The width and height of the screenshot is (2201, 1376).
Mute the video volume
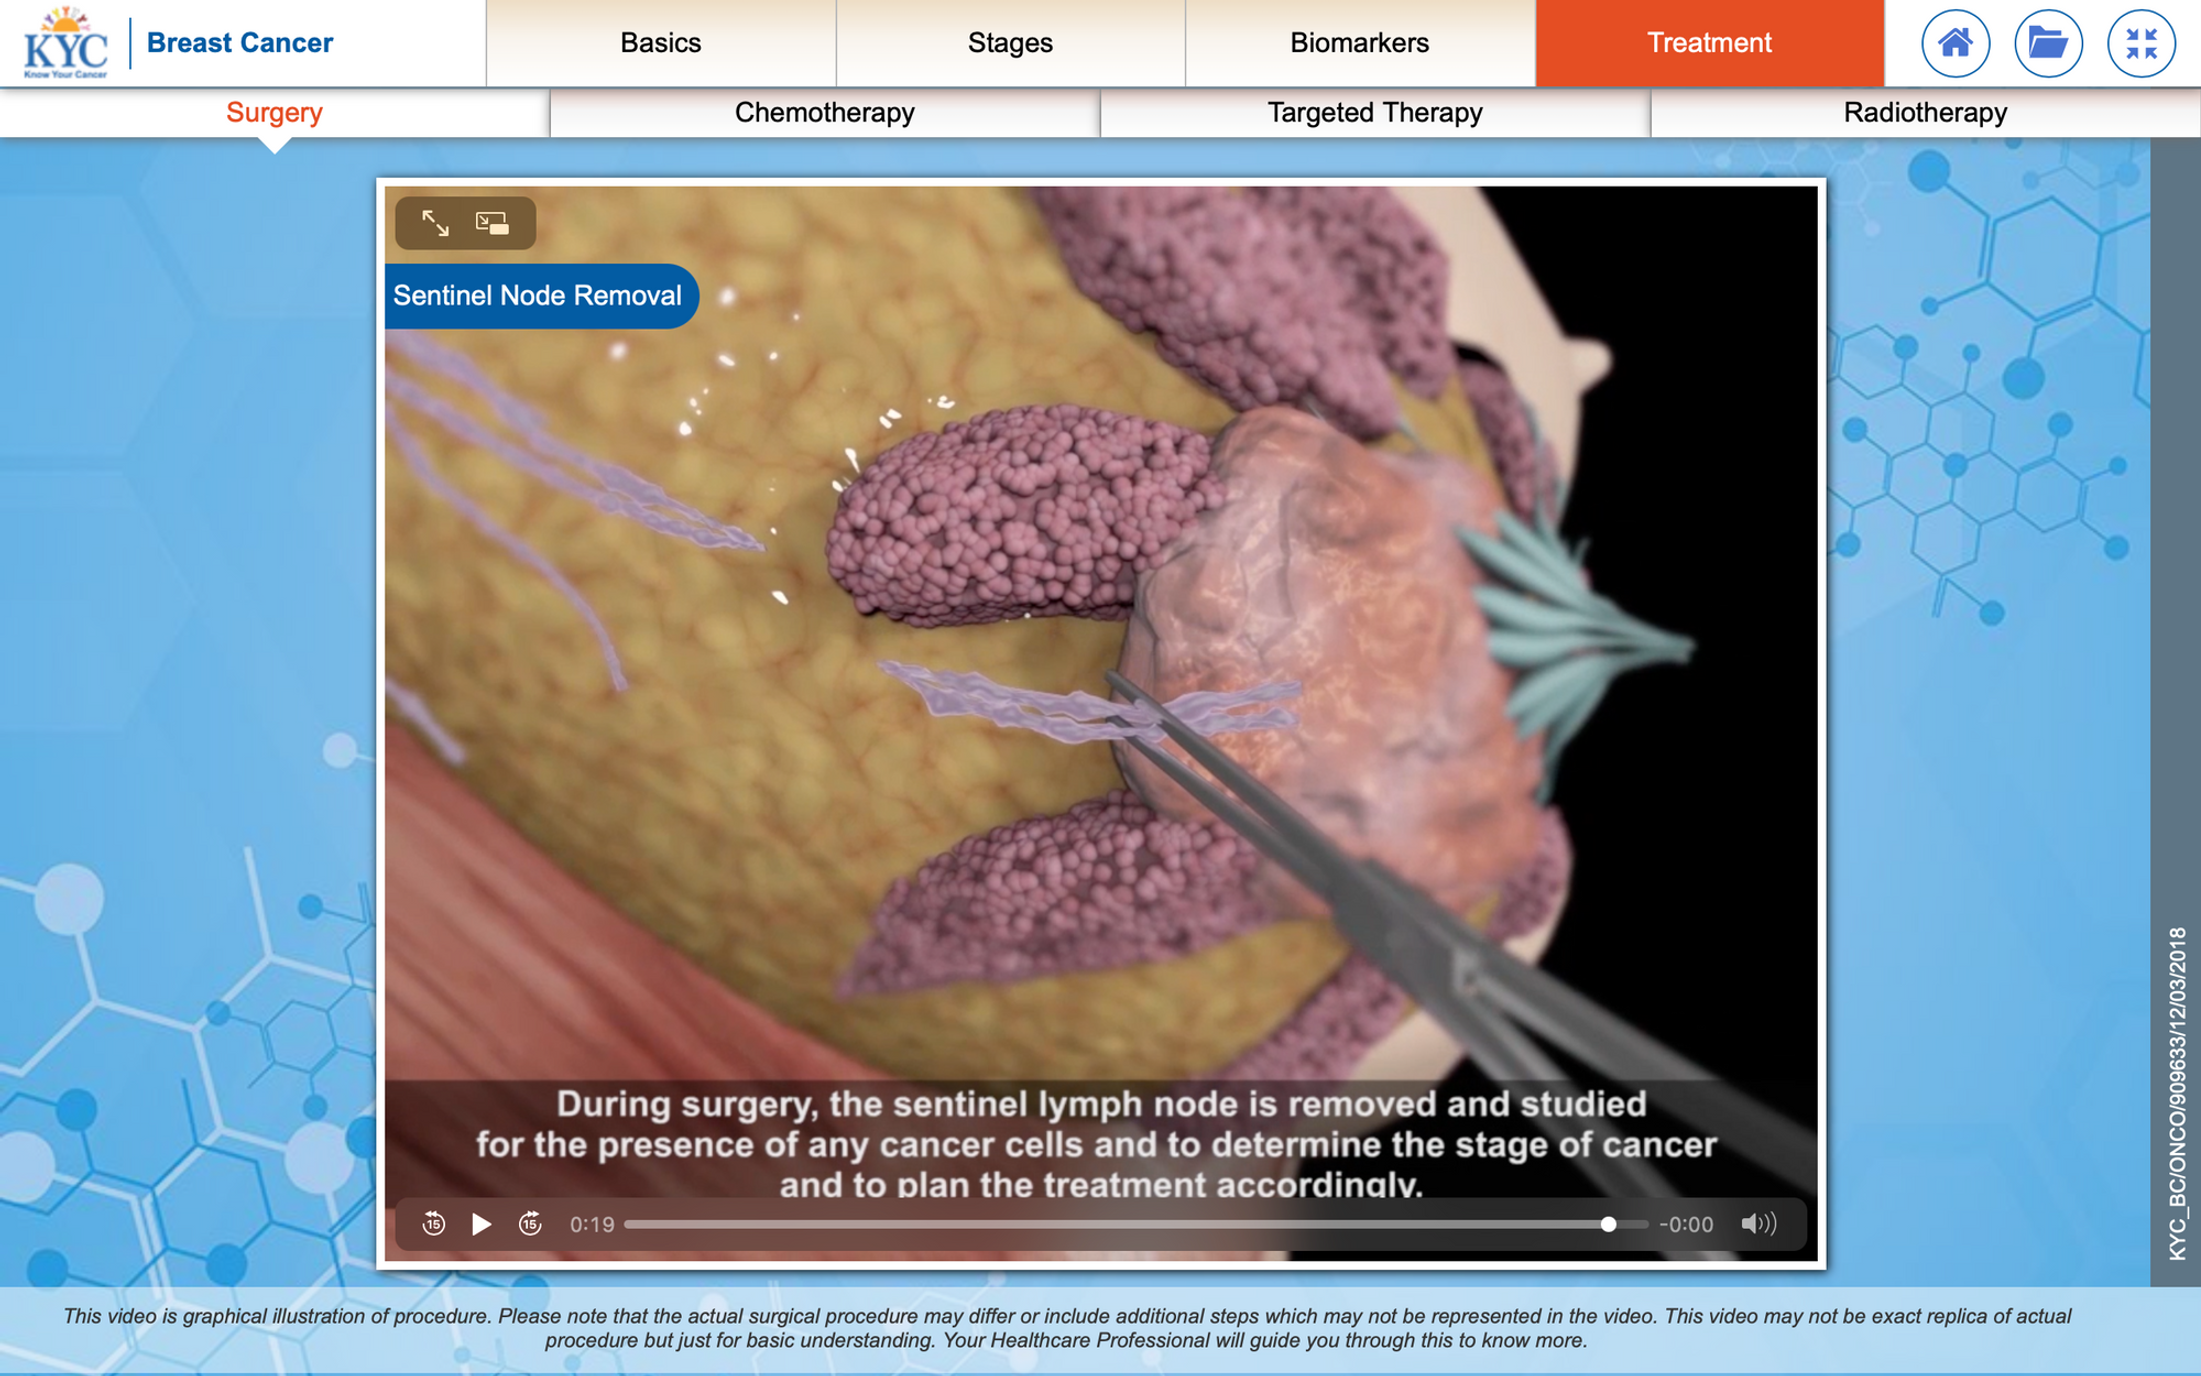[1757, 1223]
